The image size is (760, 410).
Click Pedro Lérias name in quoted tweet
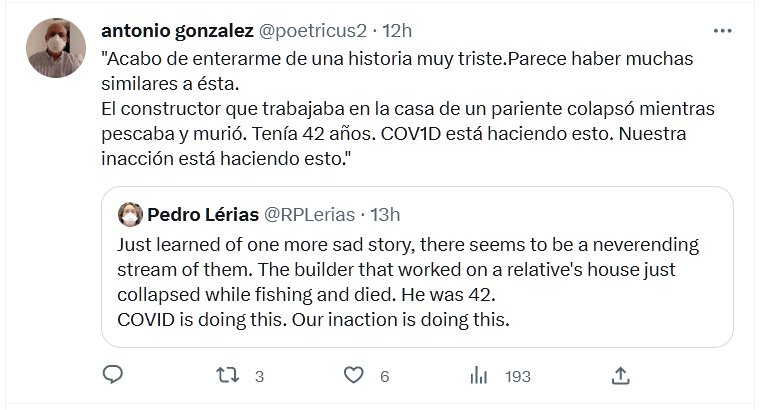pos(201,213)
